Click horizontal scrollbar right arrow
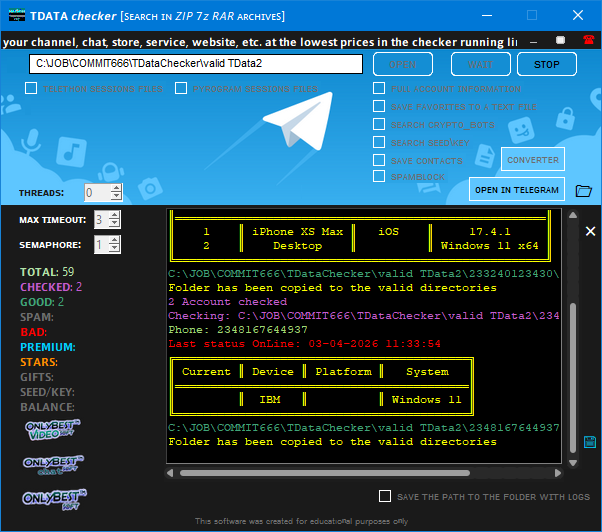The image size is (602, 532). [558, 473]
